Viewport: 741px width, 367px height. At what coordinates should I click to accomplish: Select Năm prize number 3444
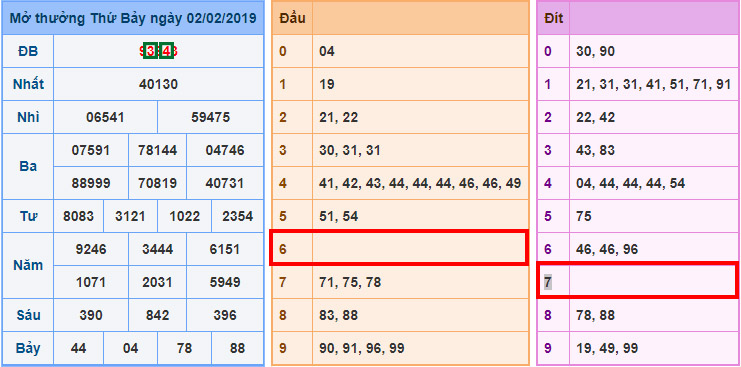[x=158, y=249]
